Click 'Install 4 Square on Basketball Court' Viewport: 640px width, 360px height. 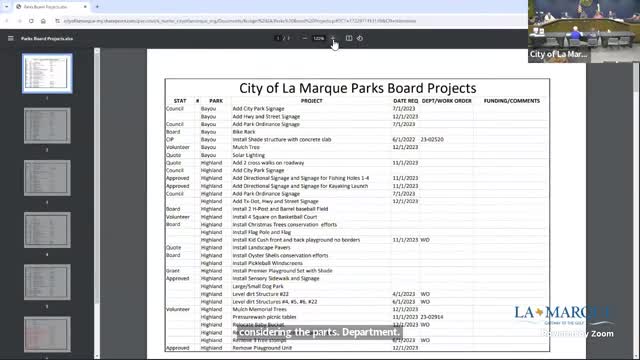tap(275, 217)
